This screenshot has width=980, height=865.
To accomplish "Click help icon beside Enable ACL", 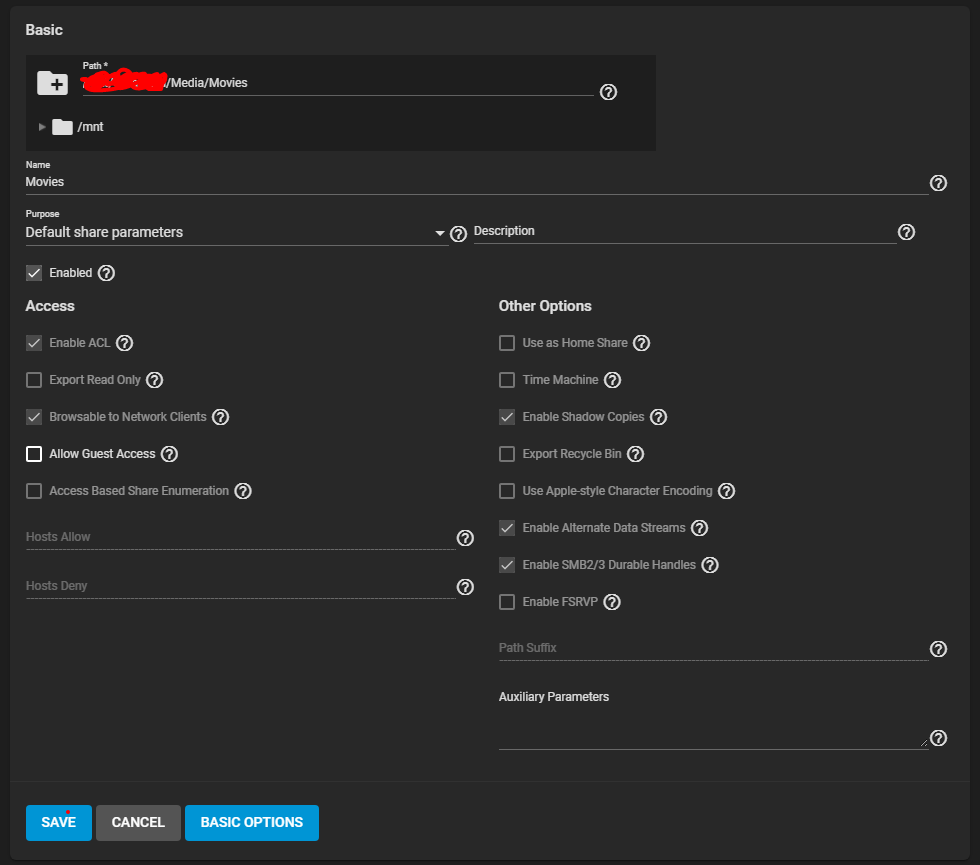I will (x=124, y=343).
